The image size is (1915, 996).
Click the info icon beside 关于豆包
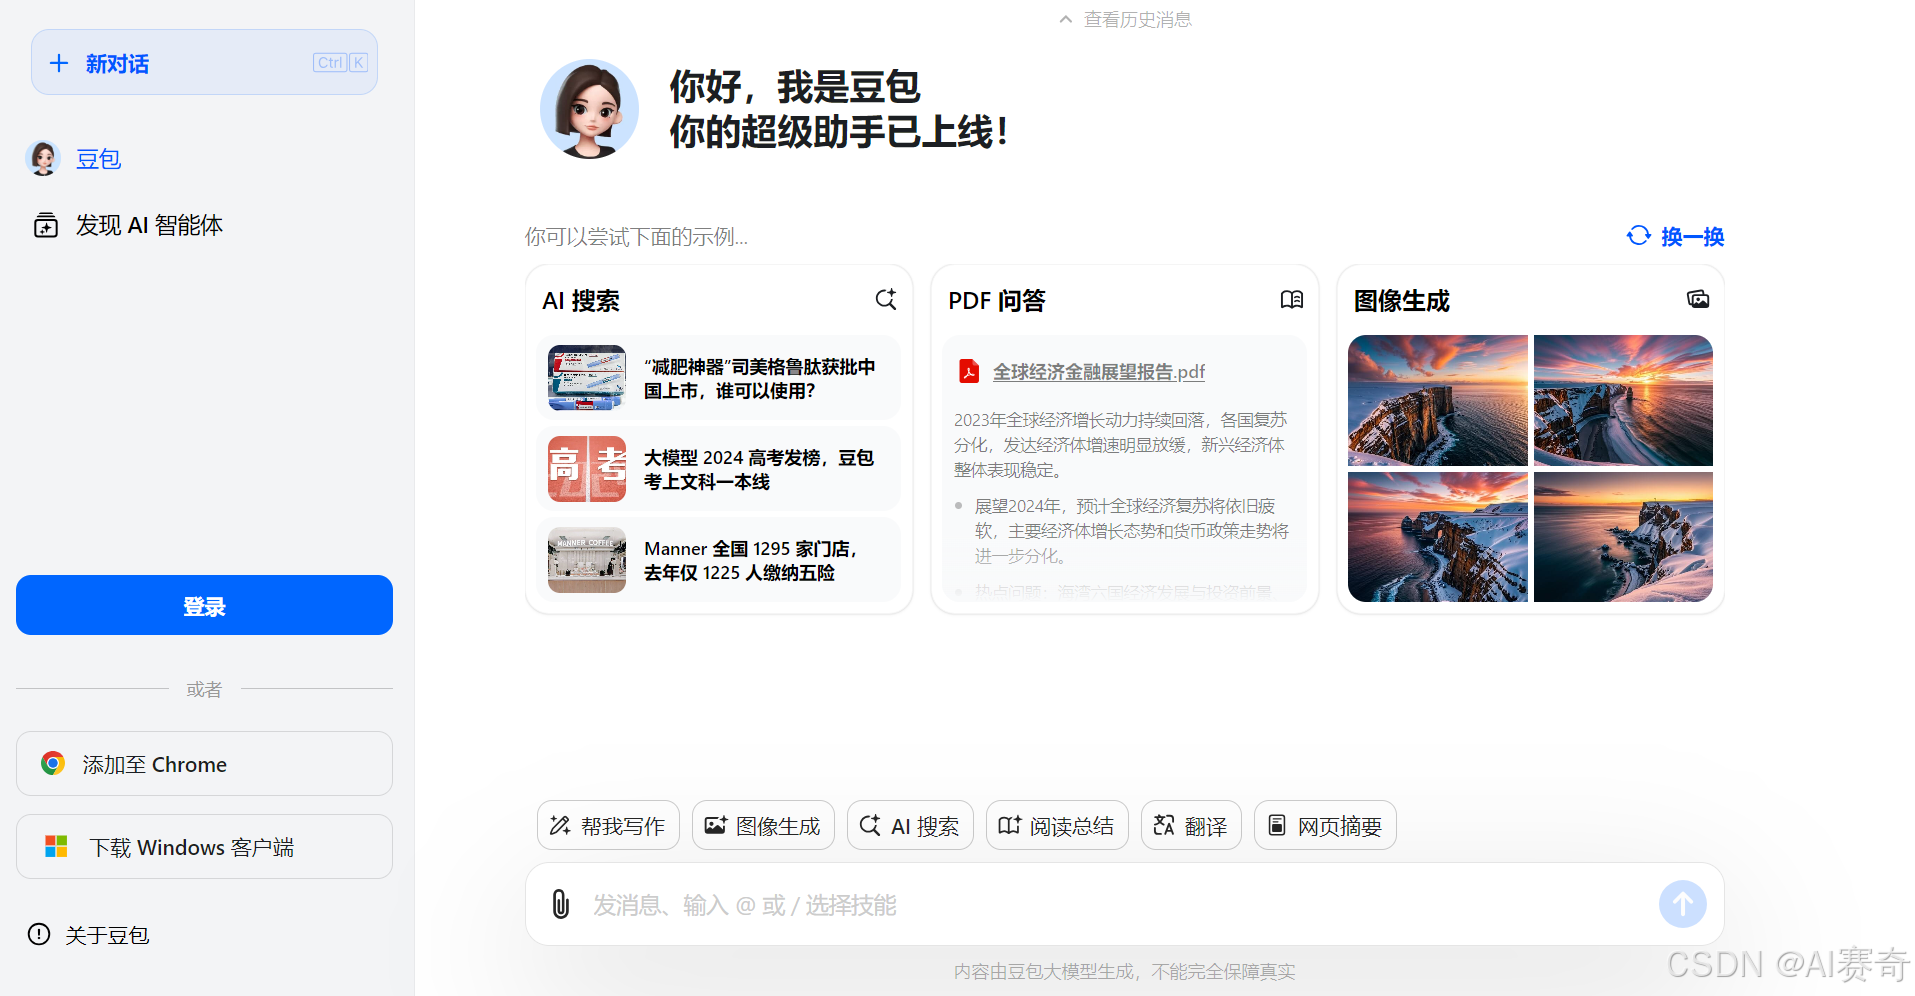tap(39, 934)
